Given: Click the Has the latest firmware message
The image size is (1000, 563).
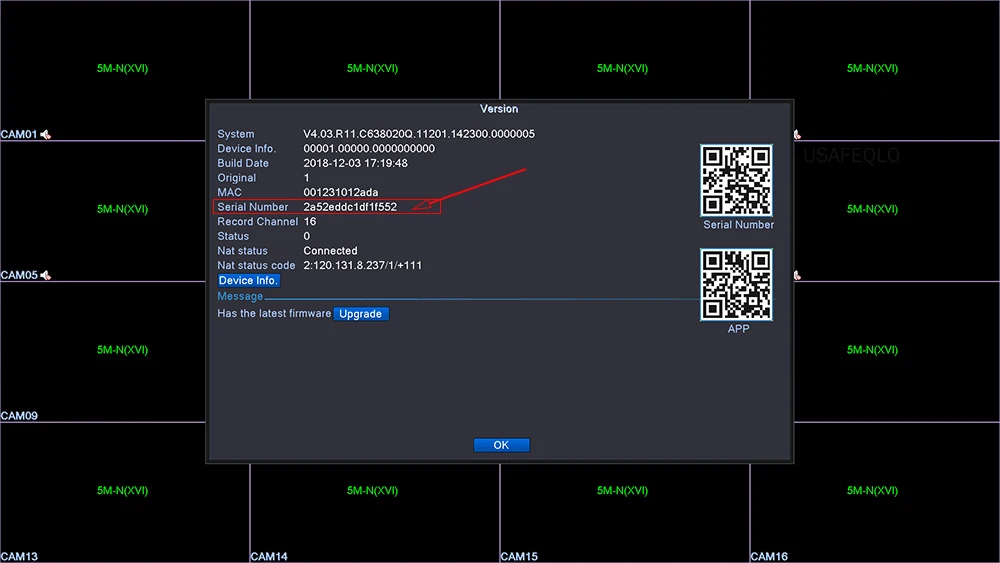Looking at the screenshot, I should [274, 313].
